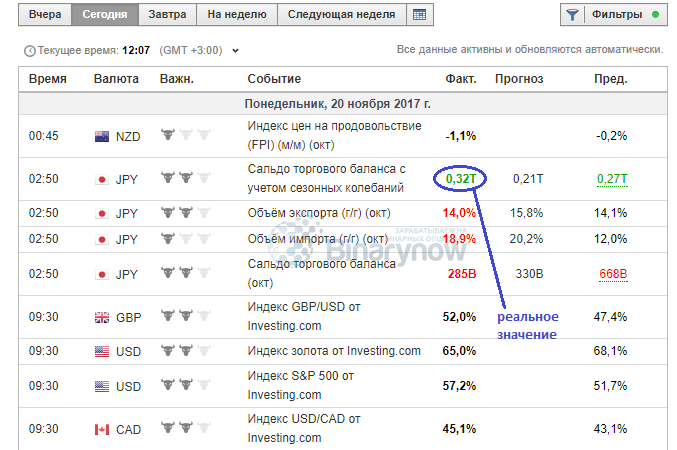677x450 pixels.
Task: Open the calendar date picker icon
Action: pyautogui.click(x=419, y=15)
